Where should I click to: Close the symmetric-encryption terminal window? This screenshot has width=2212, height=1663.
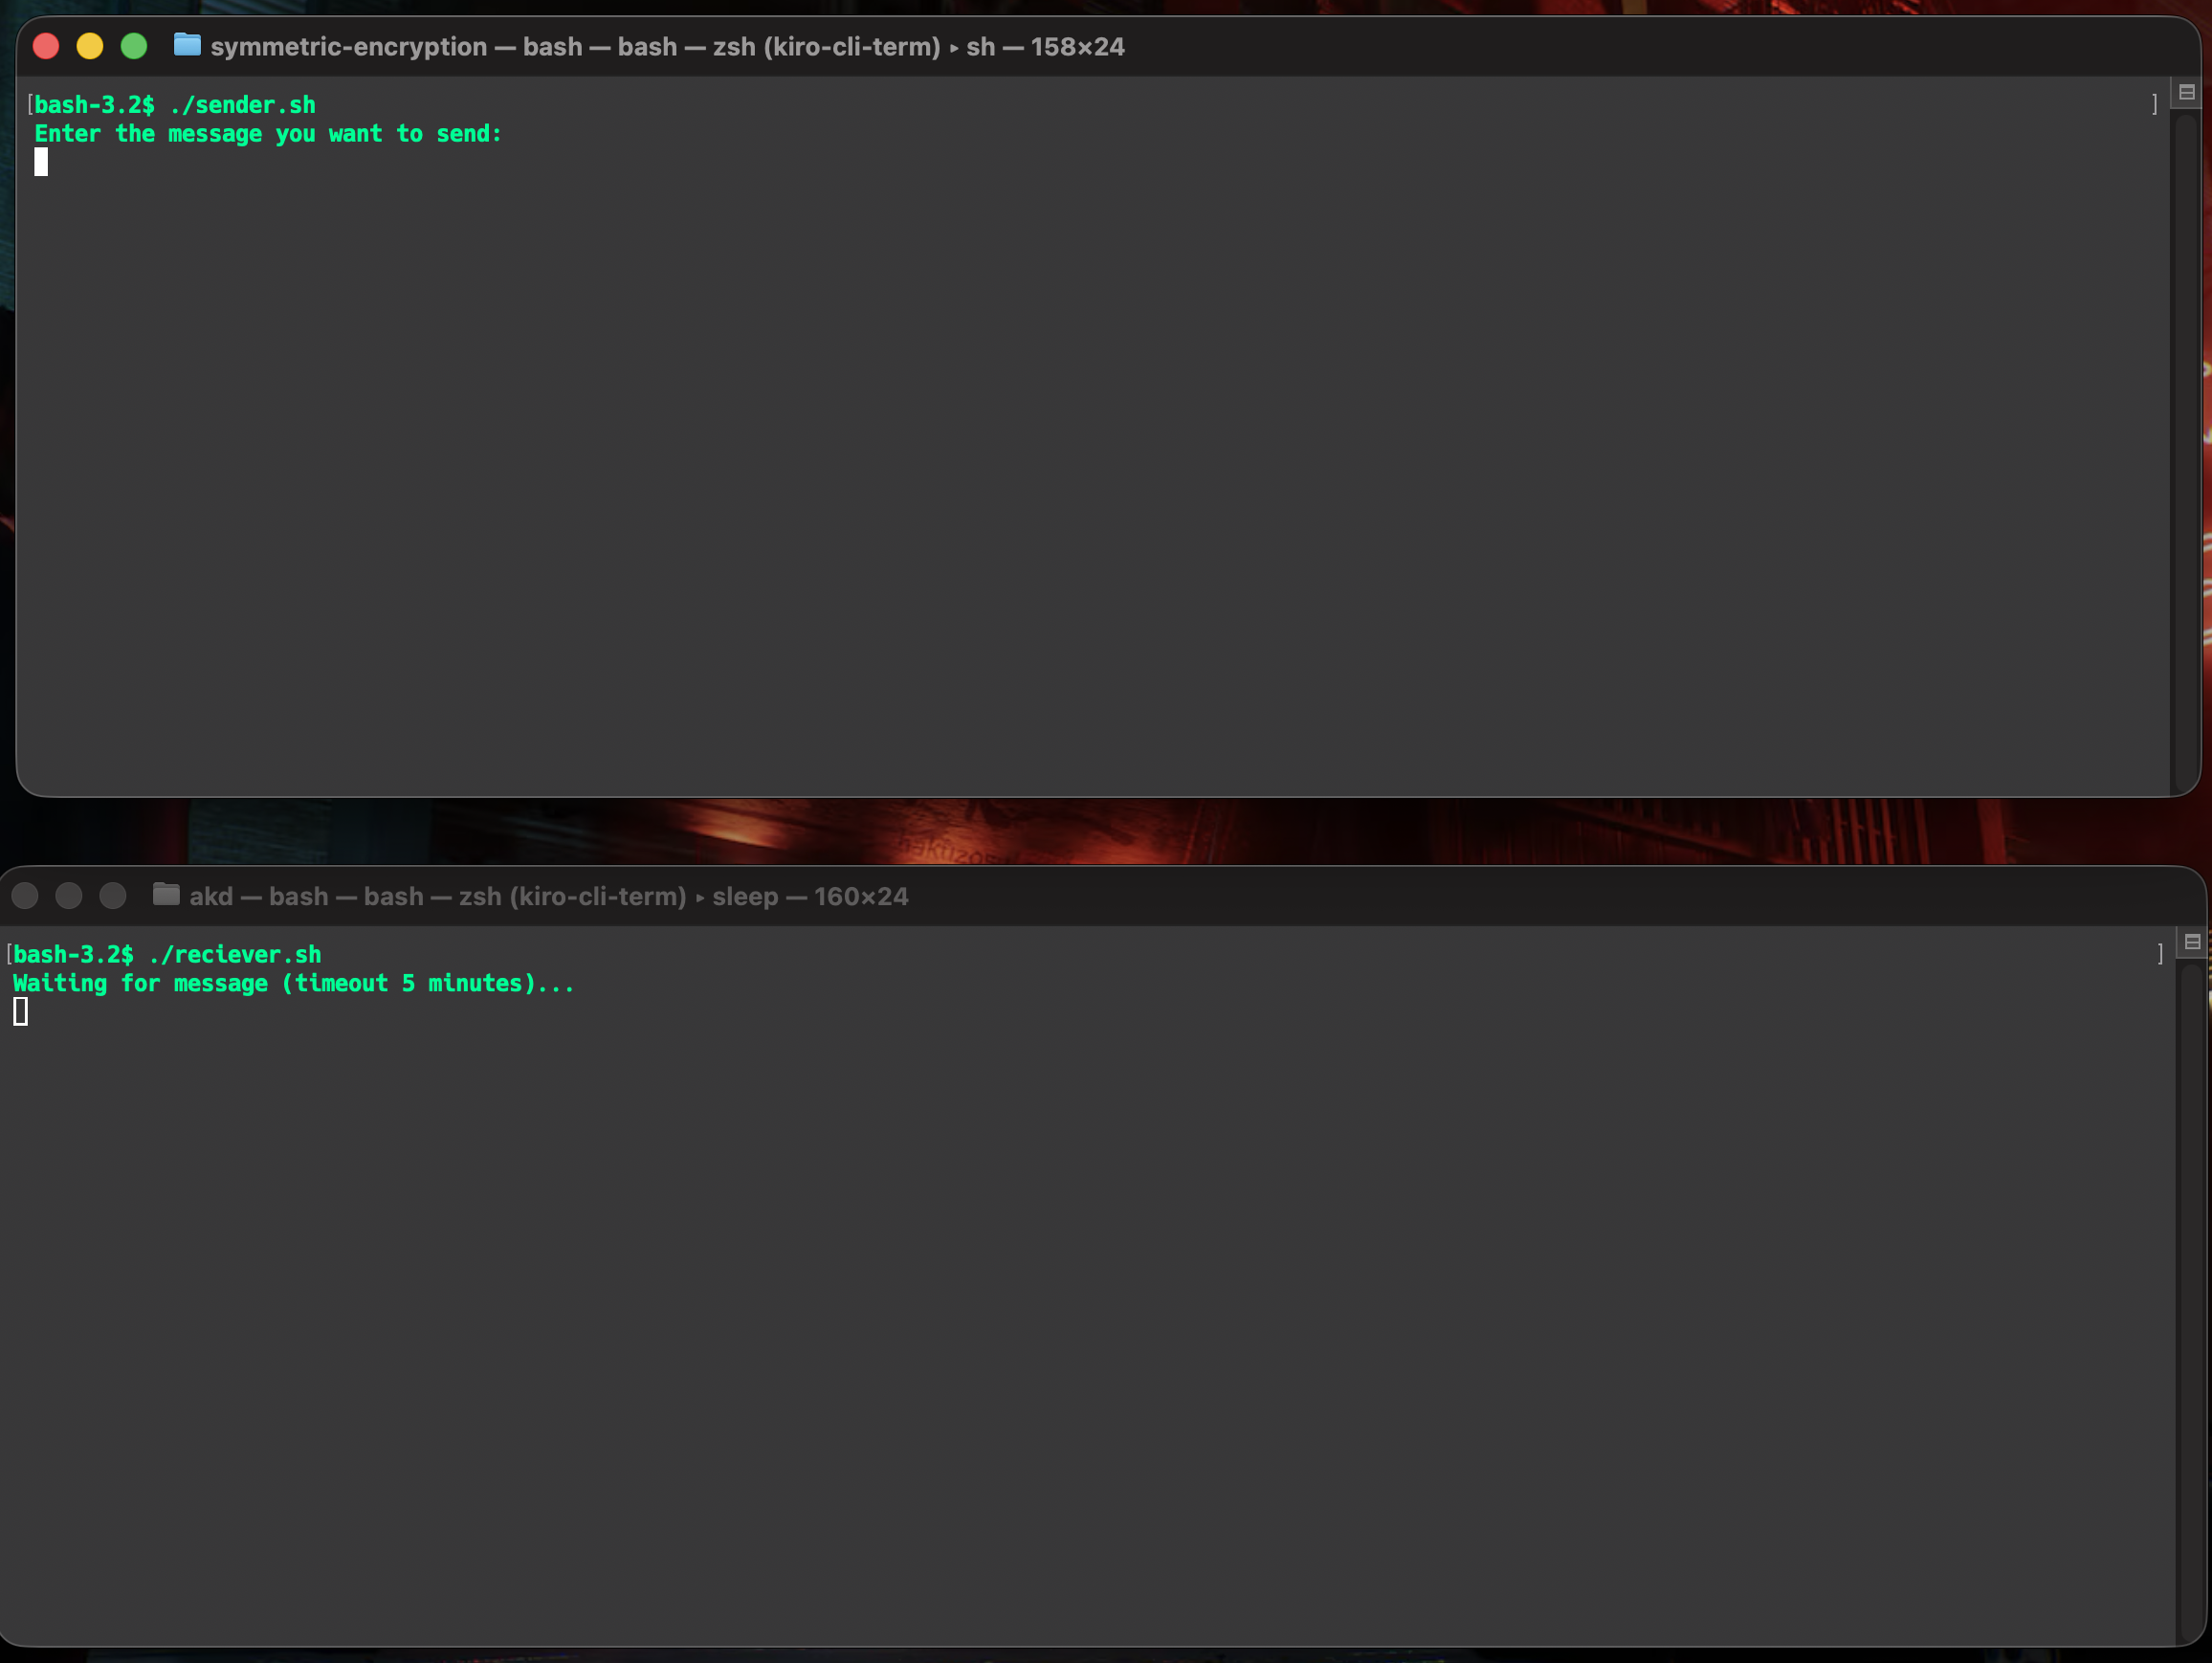pos(46,46)
